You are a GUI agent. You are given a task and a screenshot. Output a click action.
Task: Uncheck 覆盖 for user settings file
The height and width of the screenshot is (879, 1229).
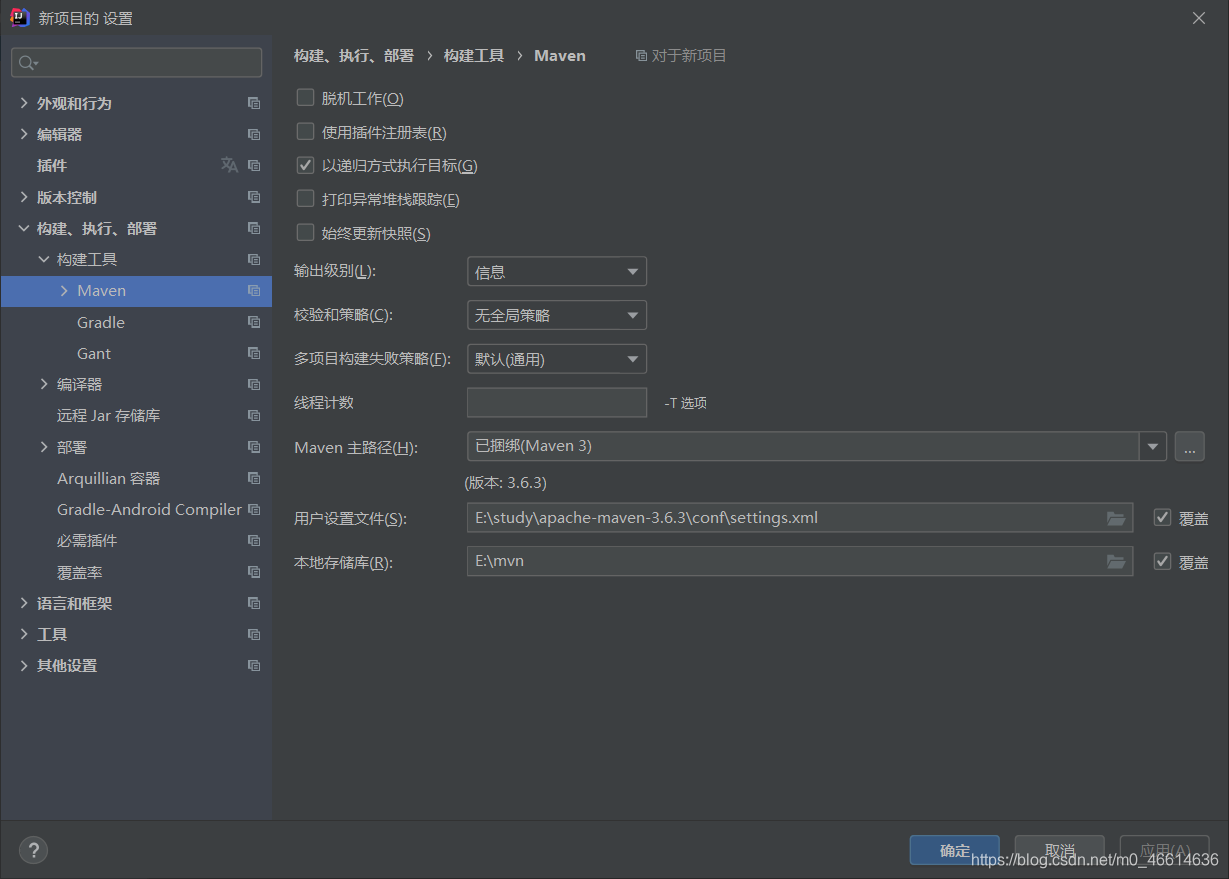click(x=1162, y=518)
